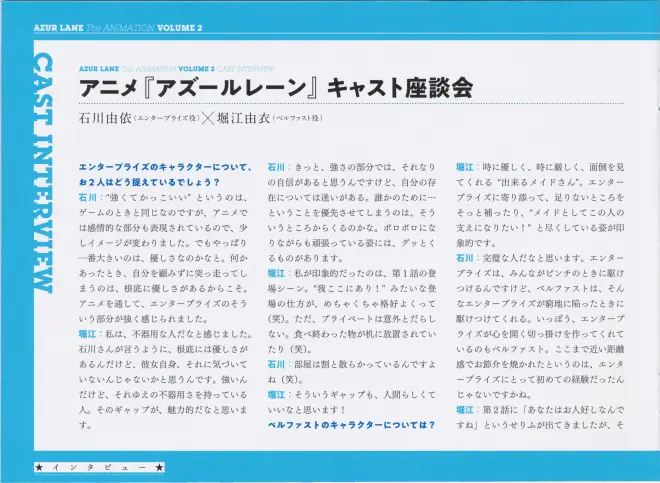This screenshot has height=483, width=660.
Task: Click the "堀江" label before "私が印象的だったのは"
Action: (277, 273)
